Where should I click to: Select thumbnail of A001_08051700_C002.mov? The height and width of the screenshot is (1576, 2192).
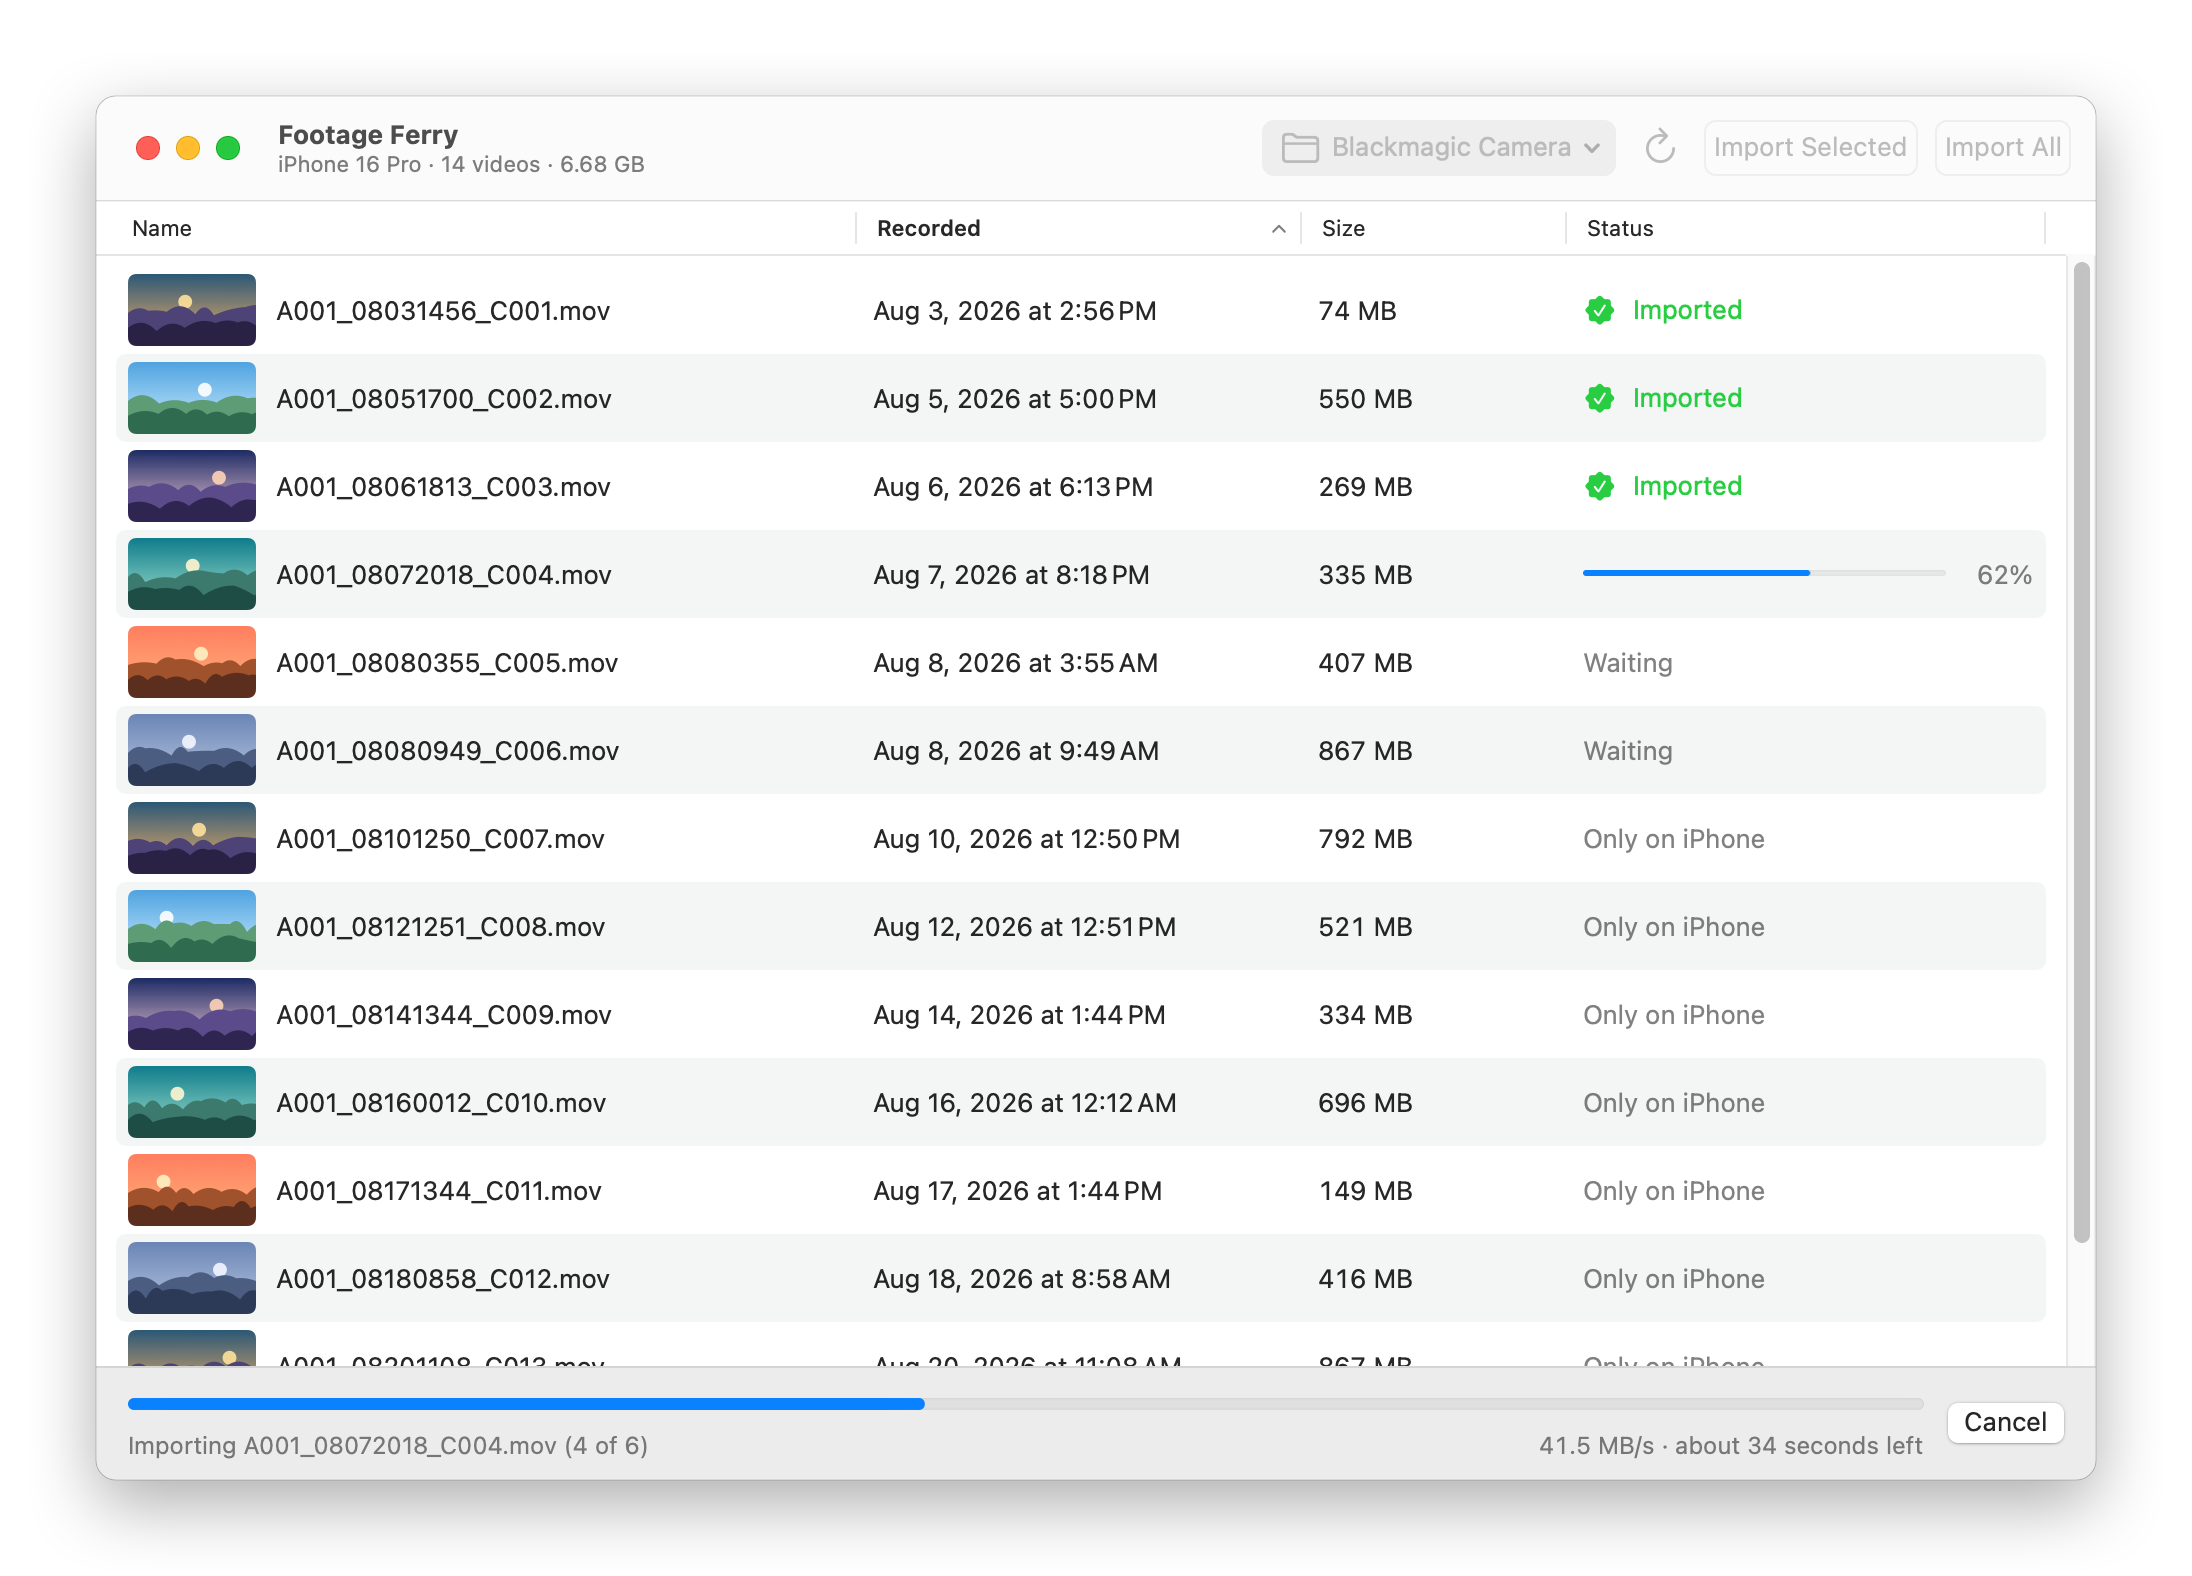[192, 398]
